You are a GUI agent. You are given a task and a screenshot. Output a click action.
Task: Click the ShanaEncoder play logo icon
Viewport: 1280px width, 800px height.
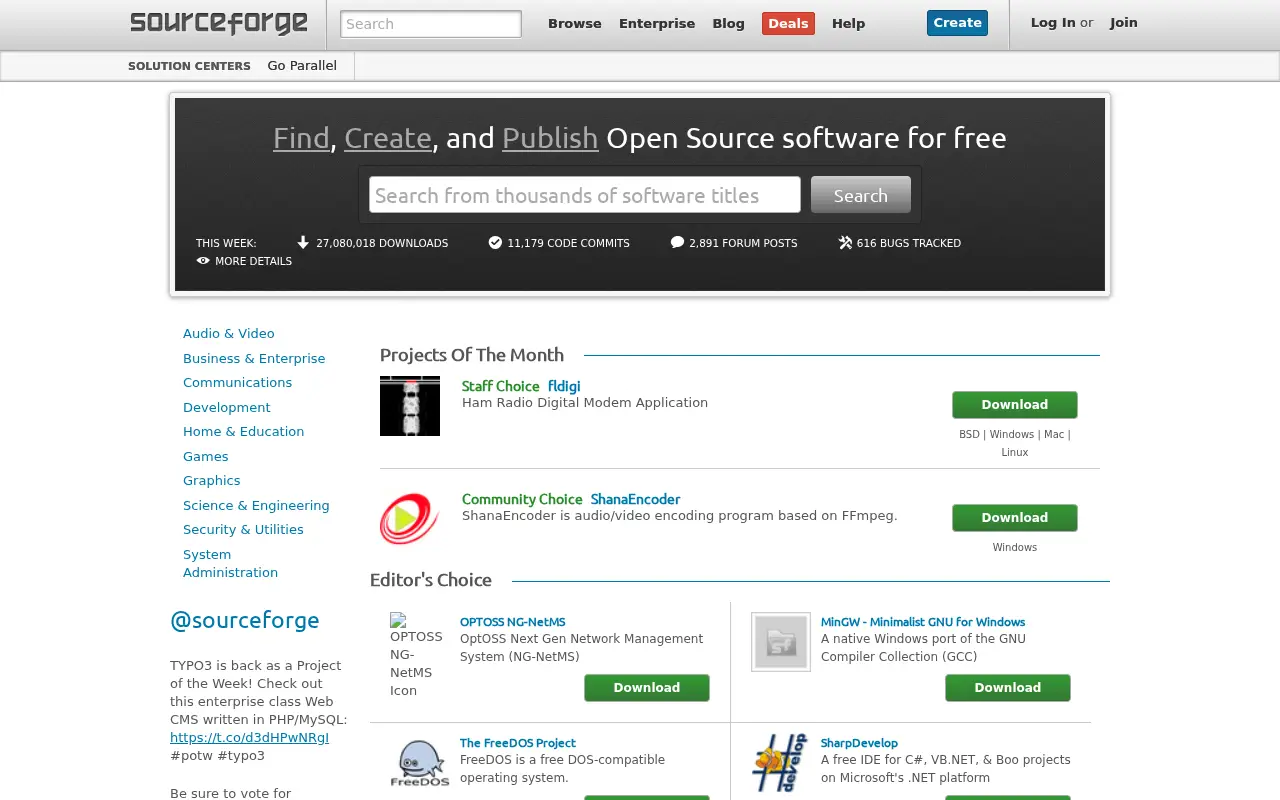[x=410, y=519]
